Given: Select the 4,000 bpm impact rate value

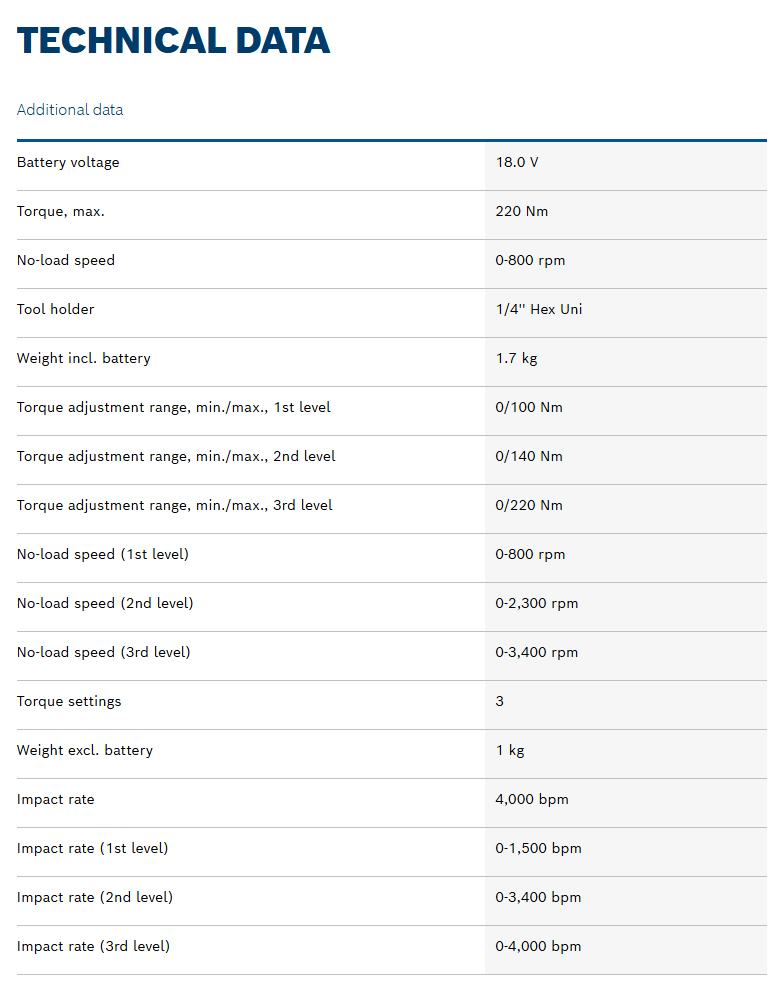Looking at the screenshot, I should coord(532,799).
